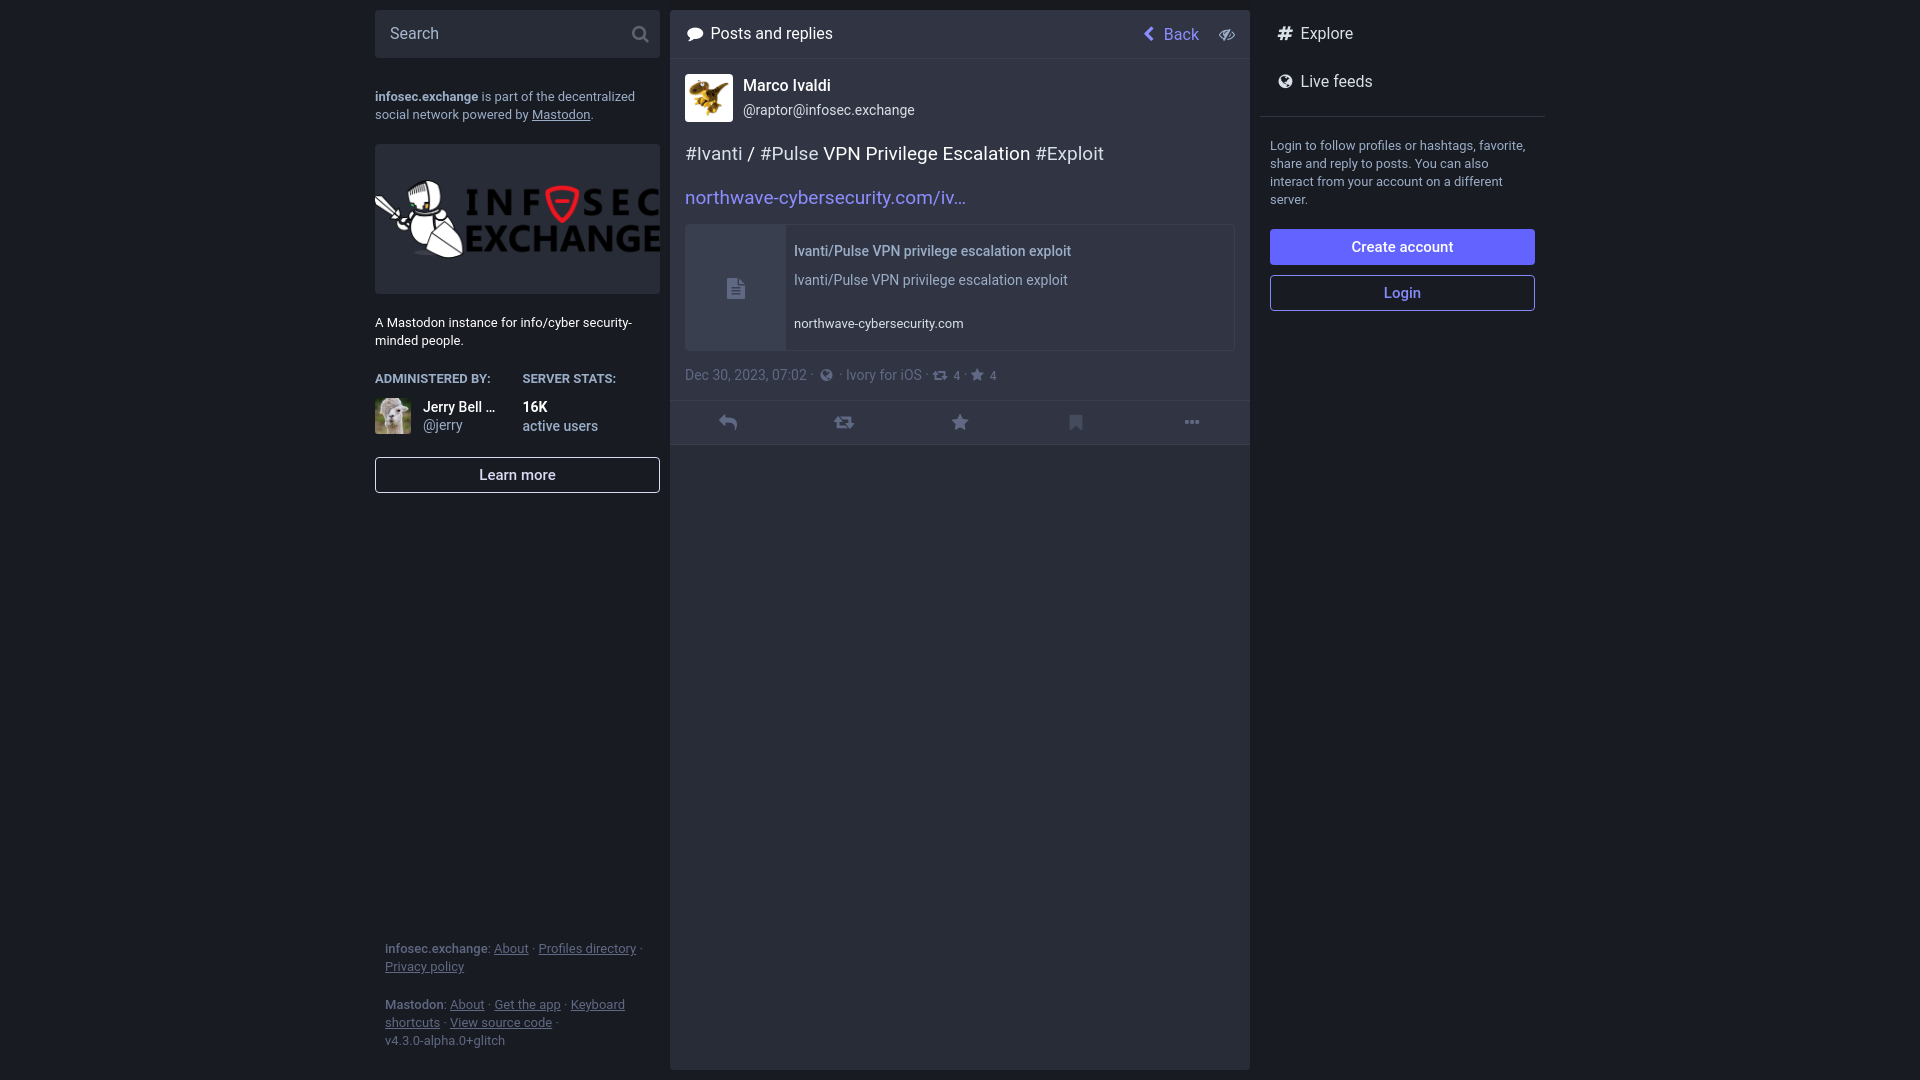Image resolution: width=1920 pixels, height=1080 pixels.
Task: Toggle the content visibility eye icon
Action: coord(1225,33)
